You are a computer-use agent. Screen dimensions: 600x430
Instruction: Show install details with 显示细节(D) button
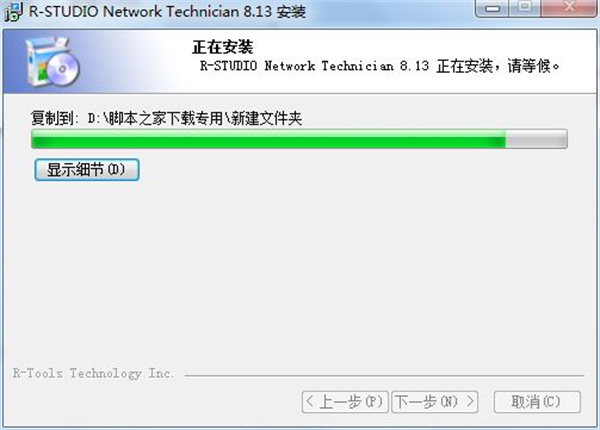pos(87,169)
